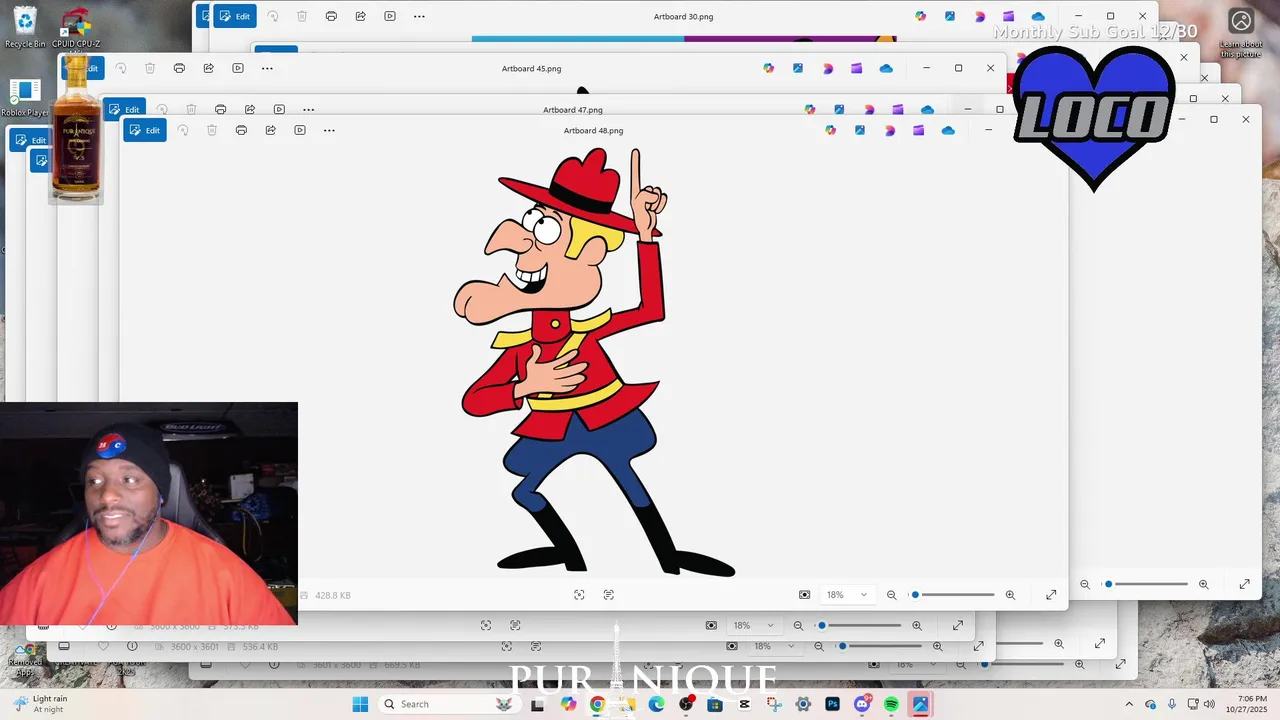
Task: Open See more menu in Artboard 45 window
Action: tap(267, 68)
